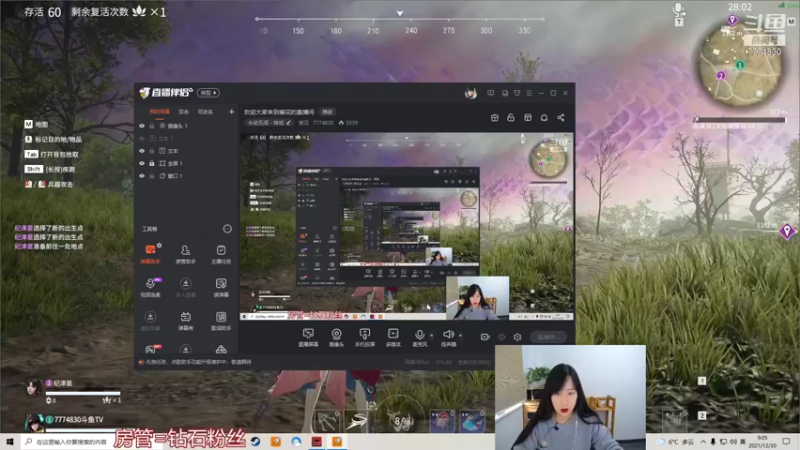Open the Windows notification center
This screenshot has width=800, height=450.
(786, 442)
